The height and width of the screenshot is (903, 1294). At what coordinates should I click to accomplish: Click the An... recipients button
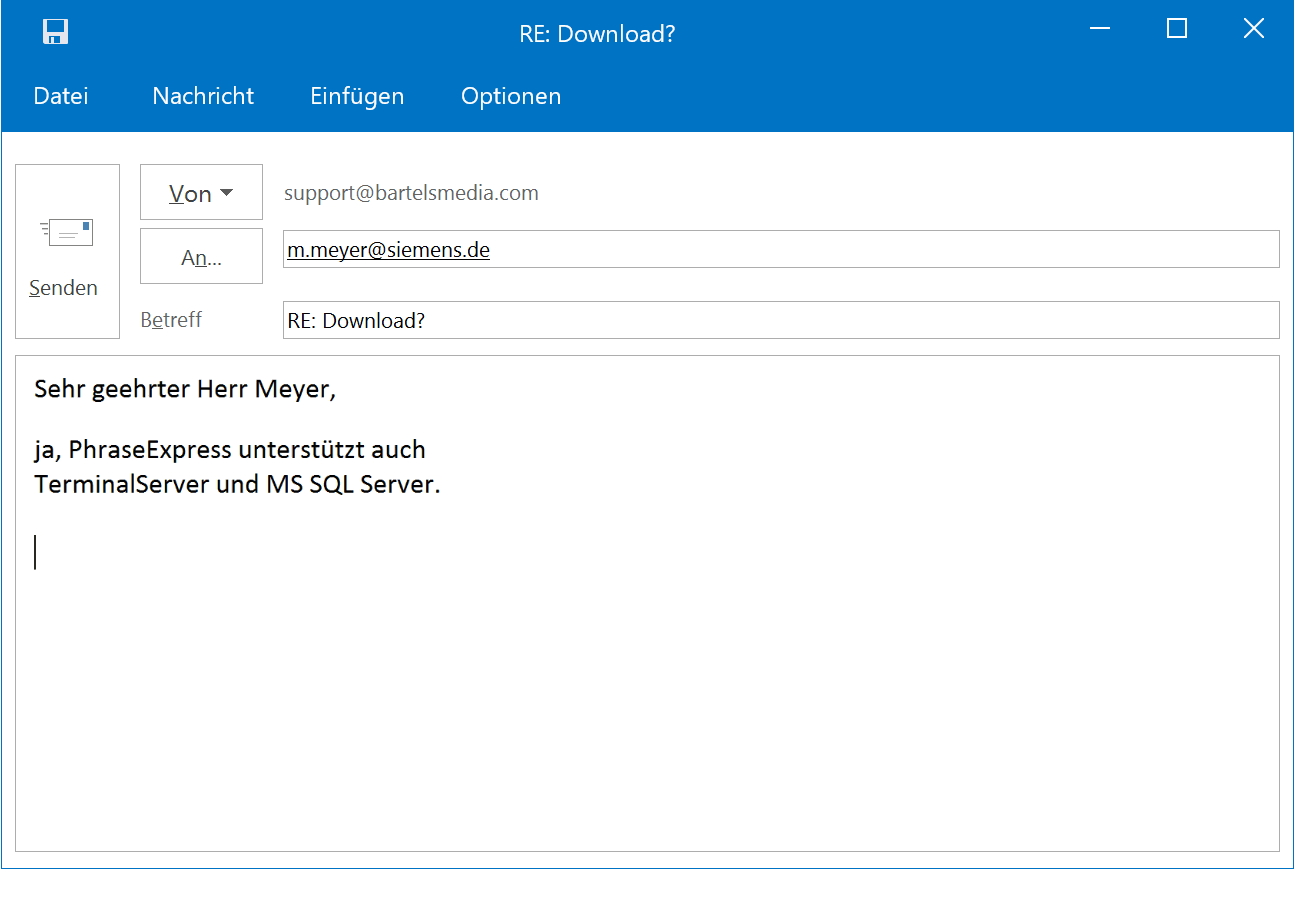coord(201,256)
